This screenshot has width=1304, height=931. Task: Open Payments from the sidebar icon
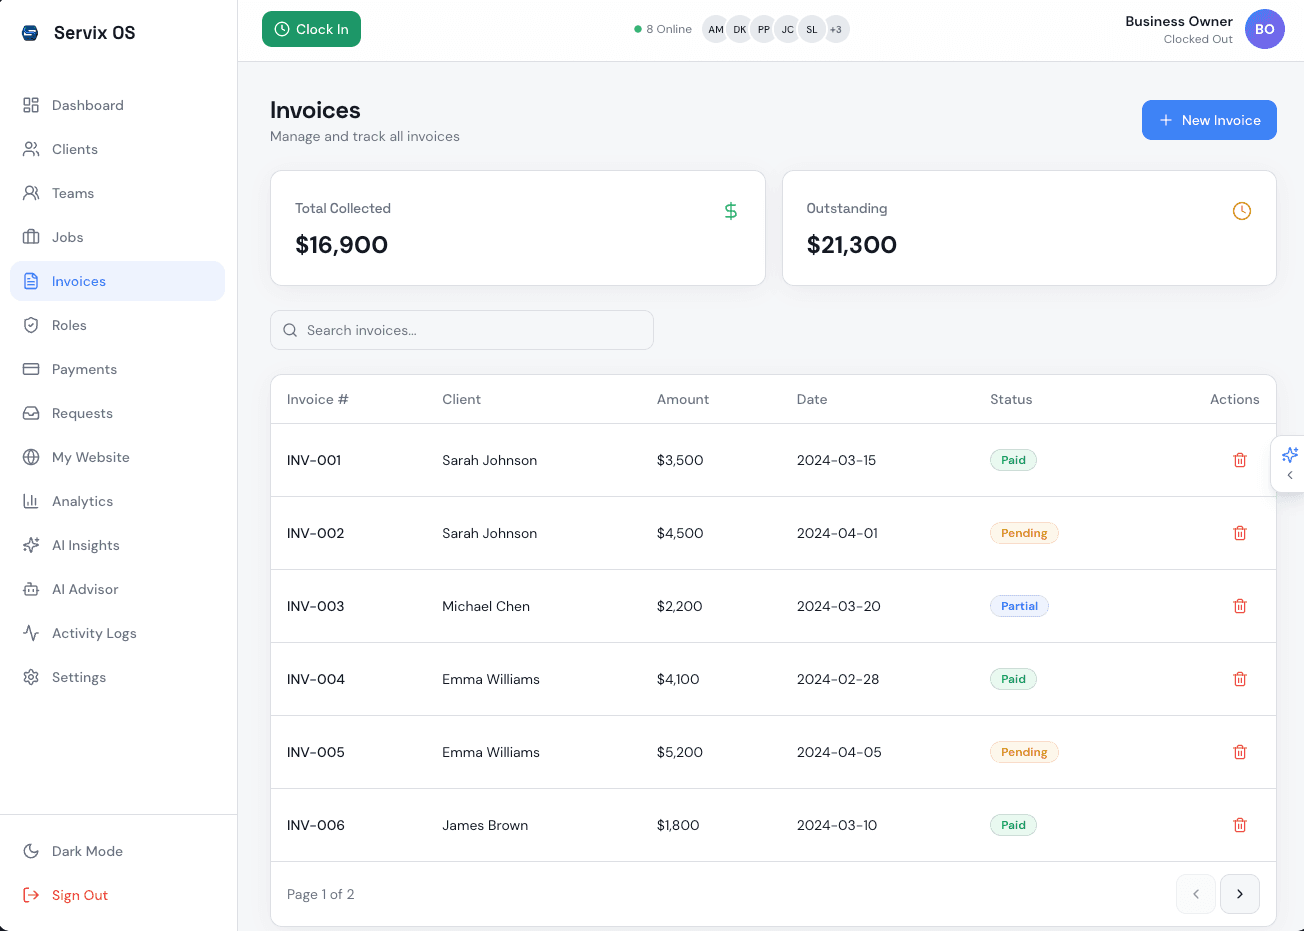[x=31, y=369]
